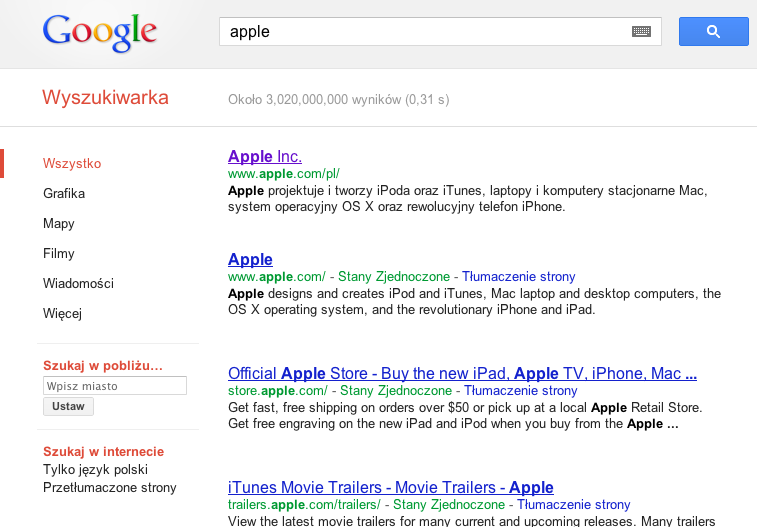
Task: Click the Szukaj w internecie heading
Action: (x=103, y=451)
